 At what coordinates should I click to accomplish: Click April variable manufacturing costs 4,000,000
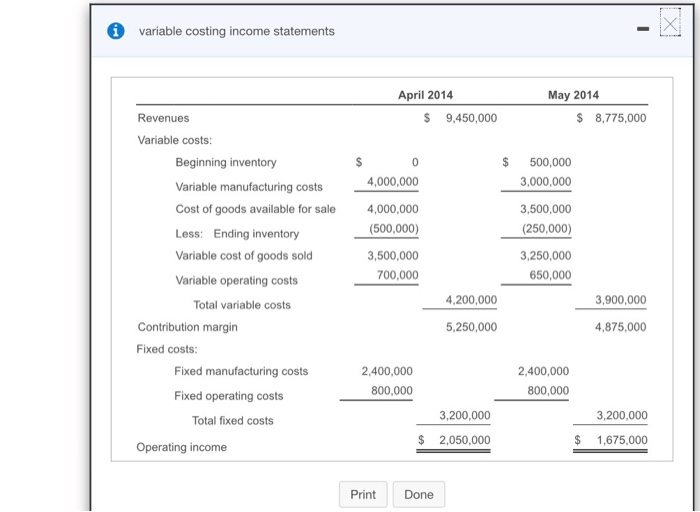tap(393, 182)
